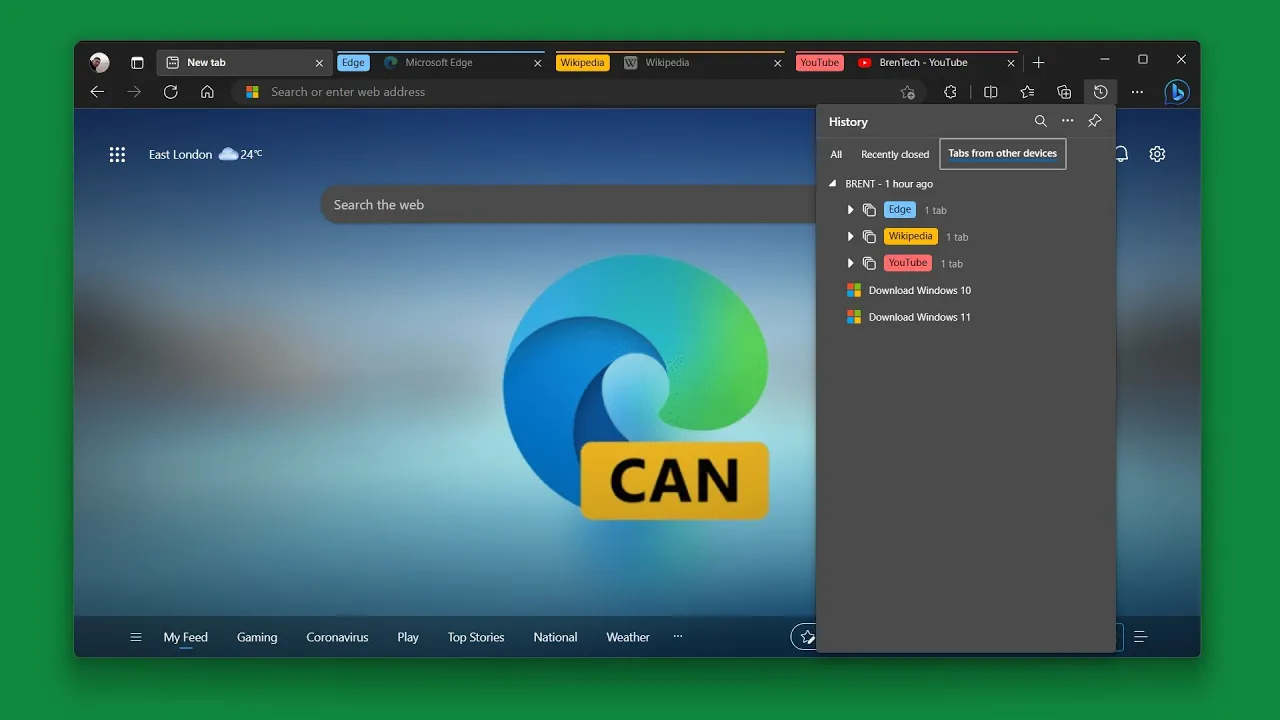Show more feed categories ellipsis
The width and height of the screenshot is (1280, 720).
tap(678, 636)
